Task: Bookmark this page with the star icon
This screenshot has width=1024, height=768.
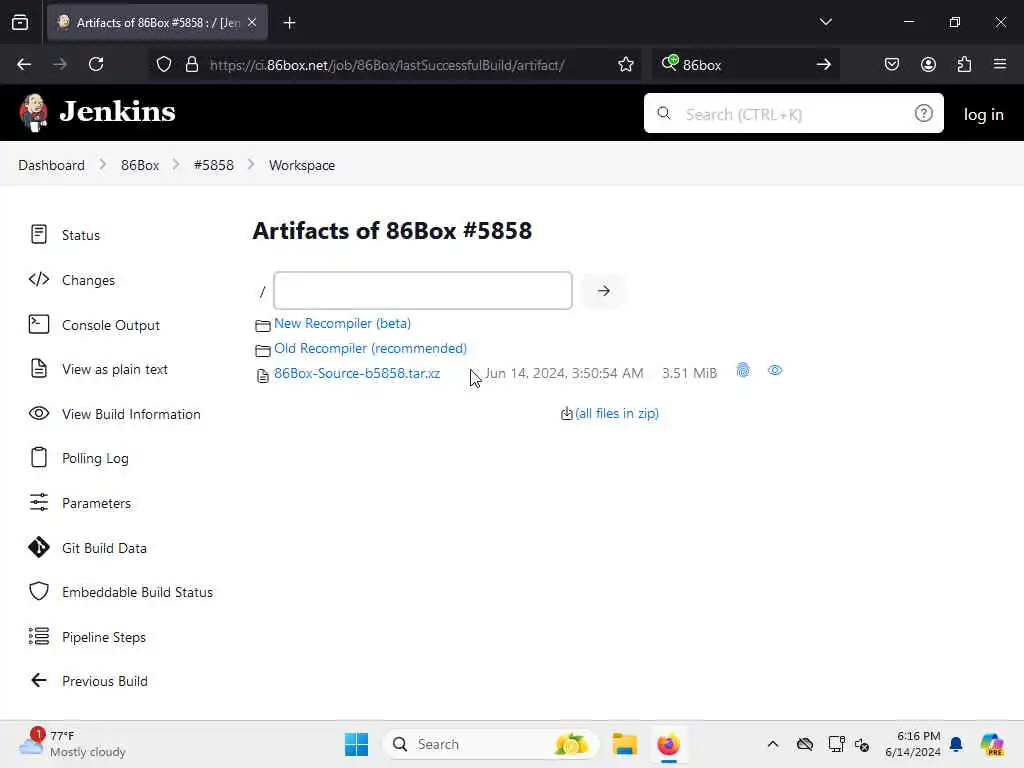Action: (x=626, y=64)
